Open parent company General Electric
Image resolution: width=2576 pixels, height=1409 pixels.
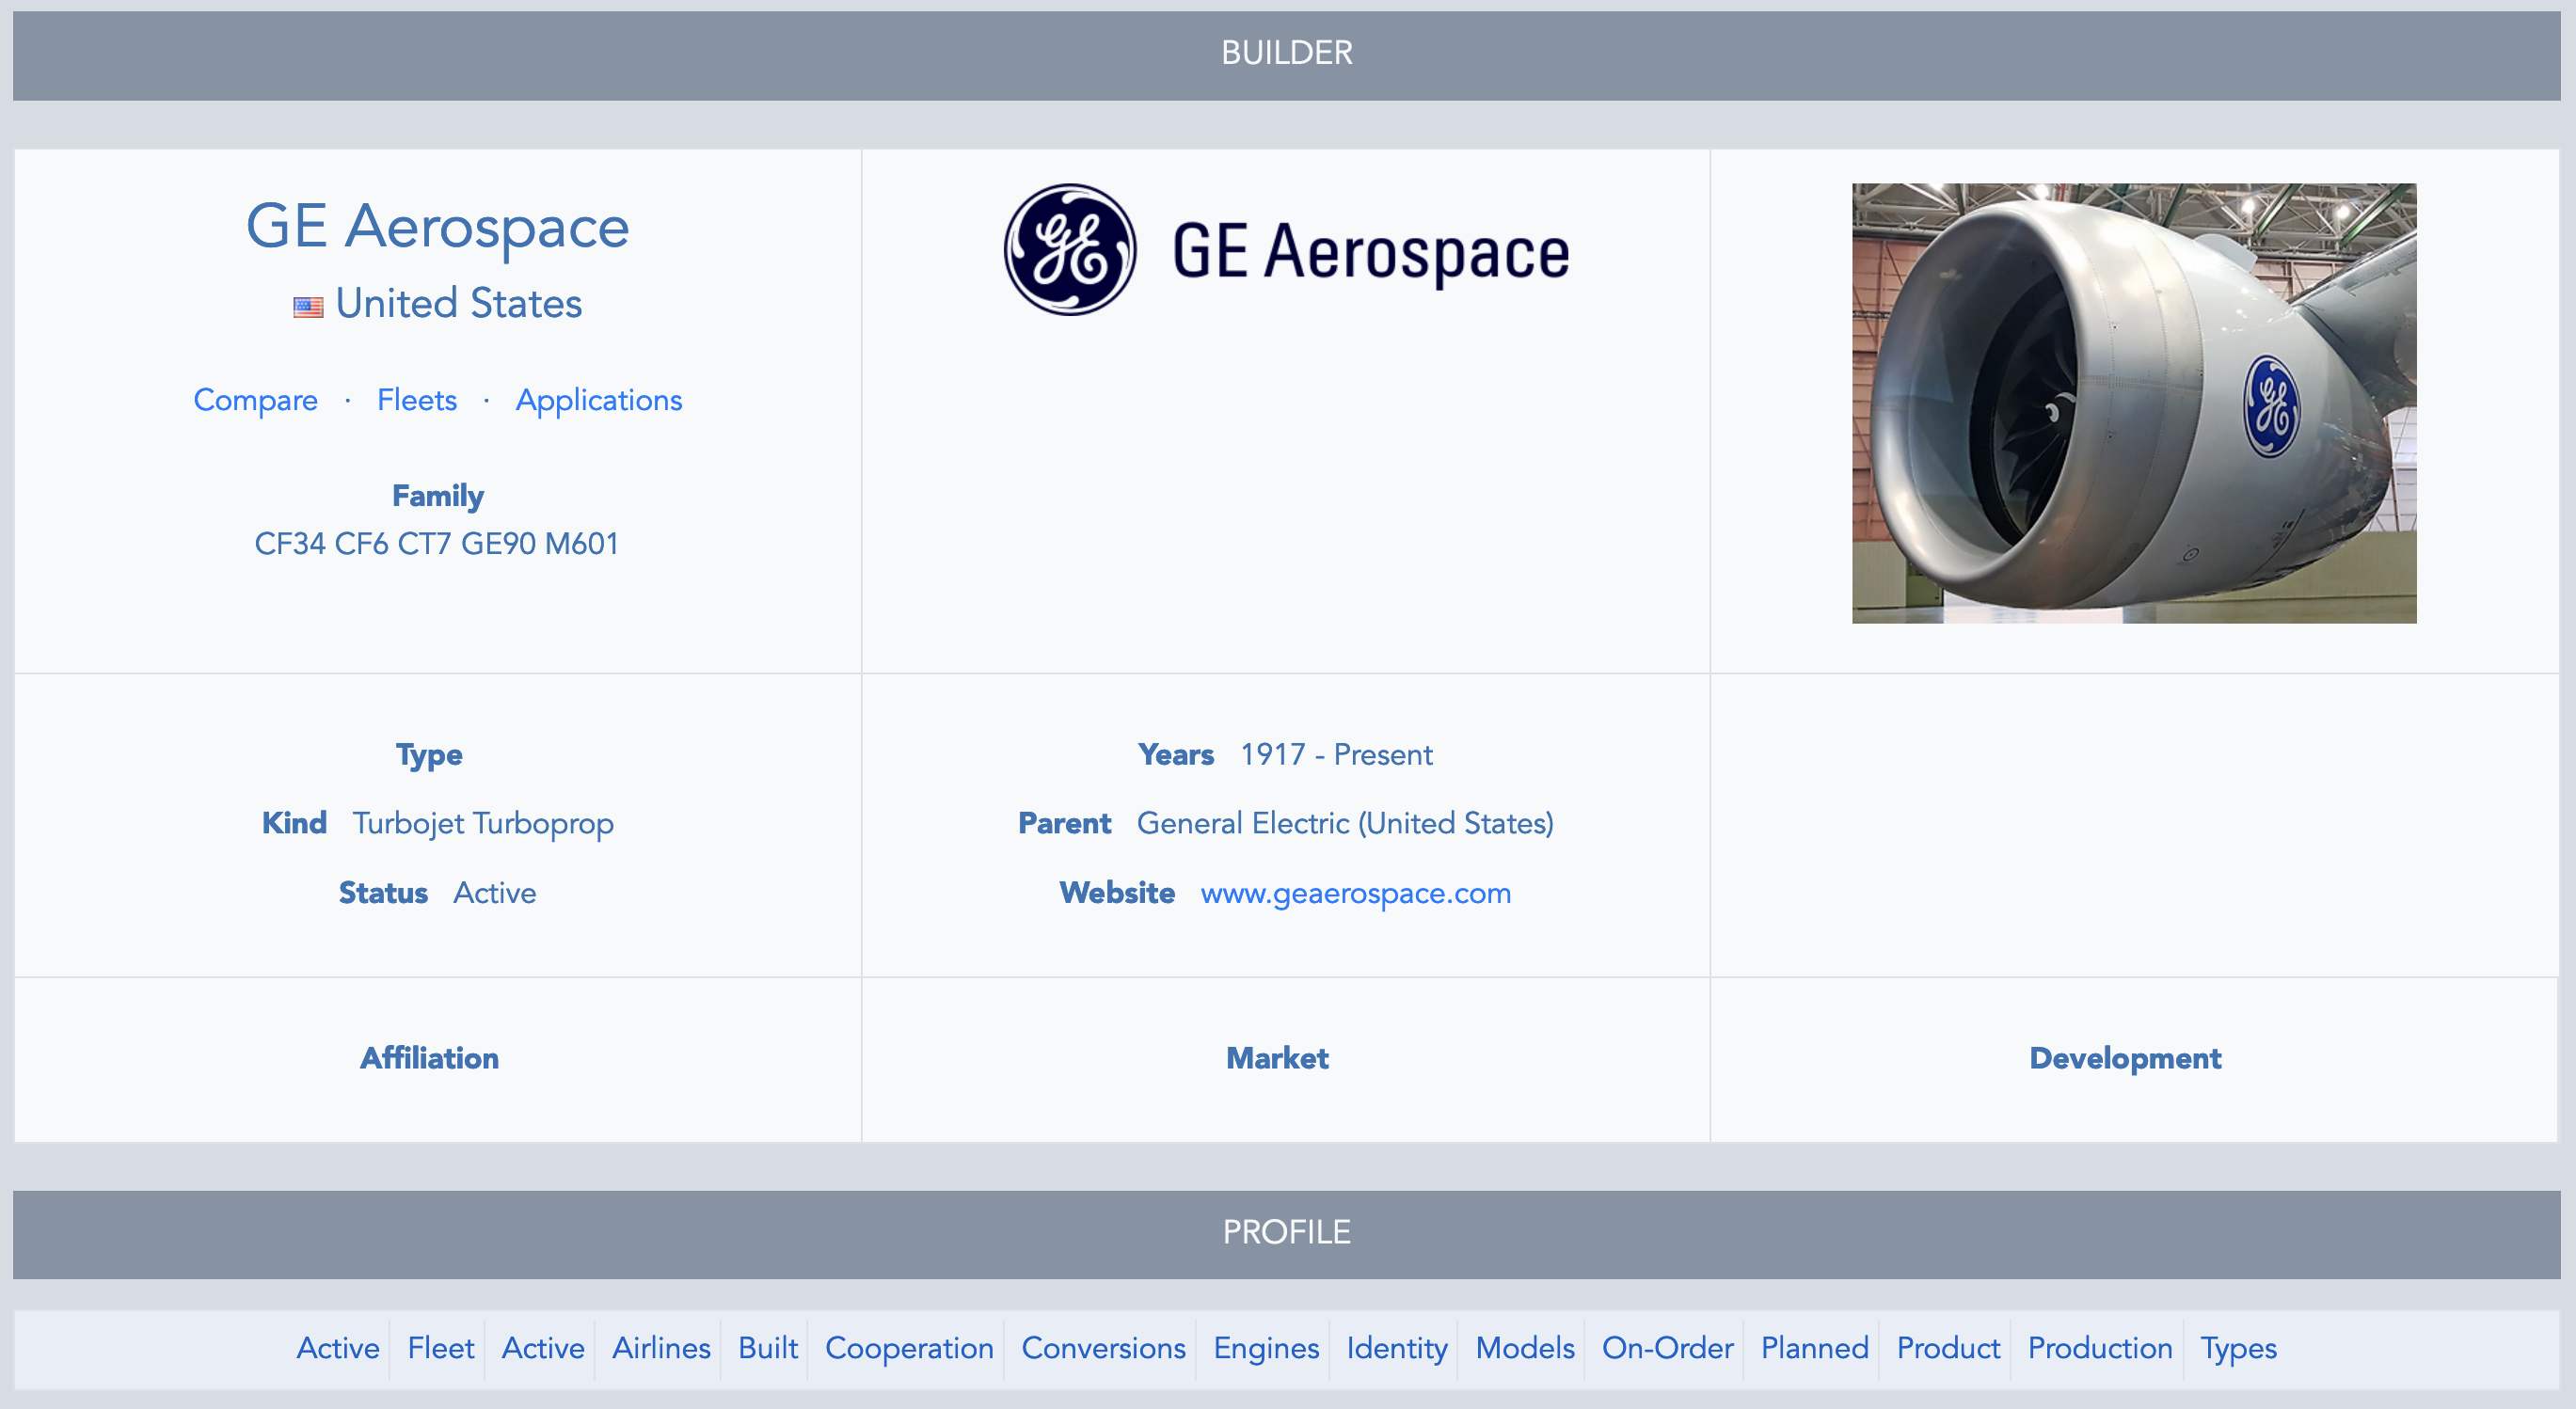point(1345,823)
